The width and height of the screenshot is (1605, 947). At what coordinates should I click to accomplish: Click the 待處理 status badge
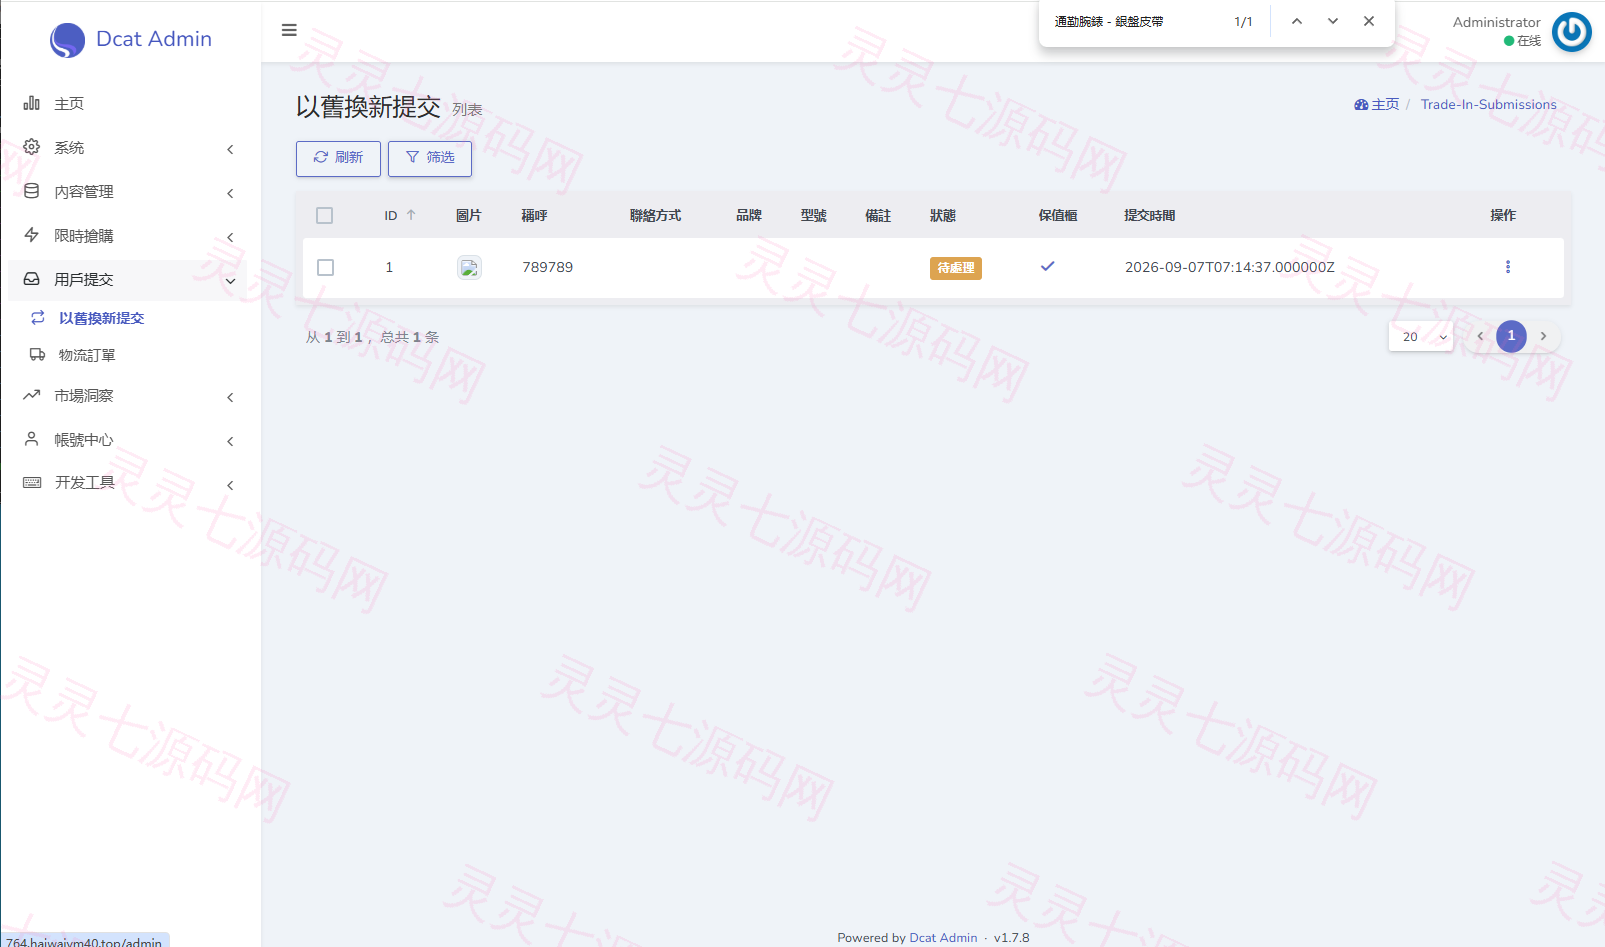[956, 268]
